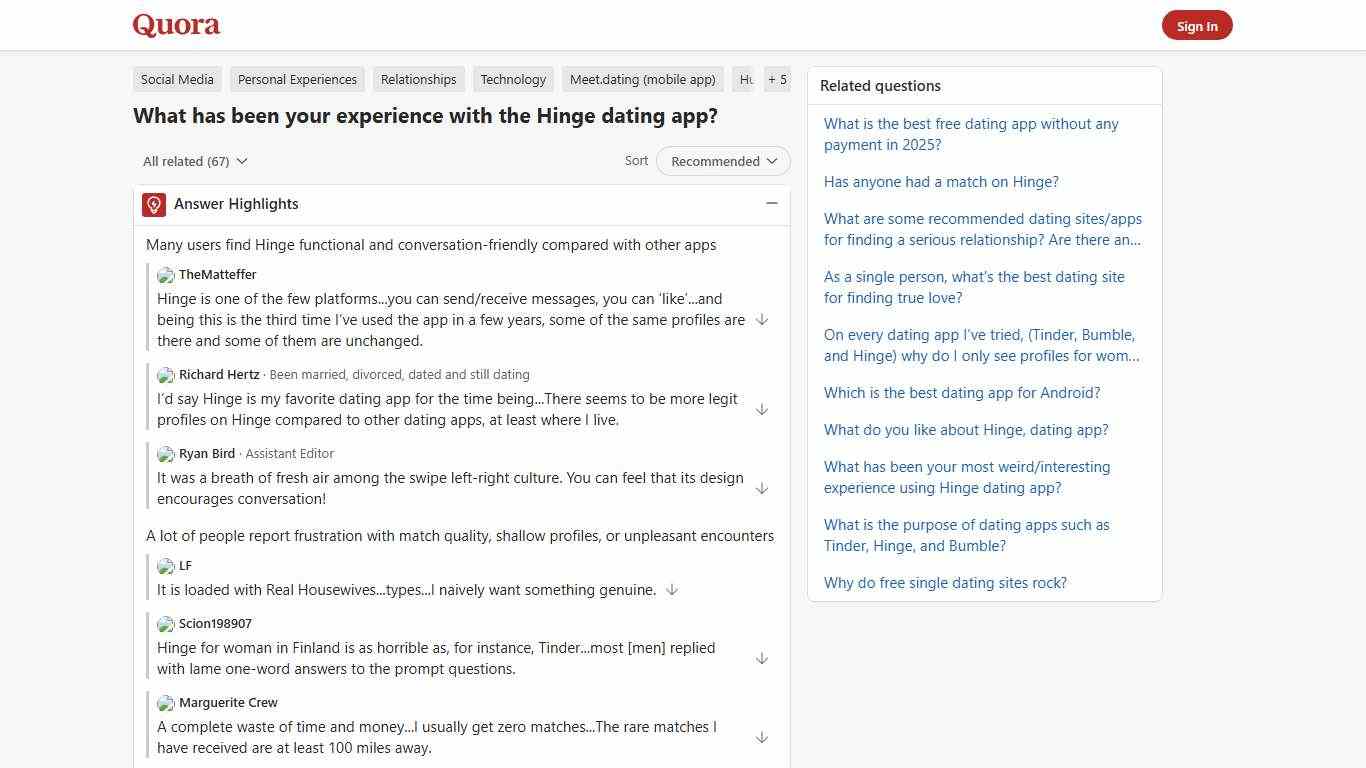Click the Sign In button

click(1197, 26)
